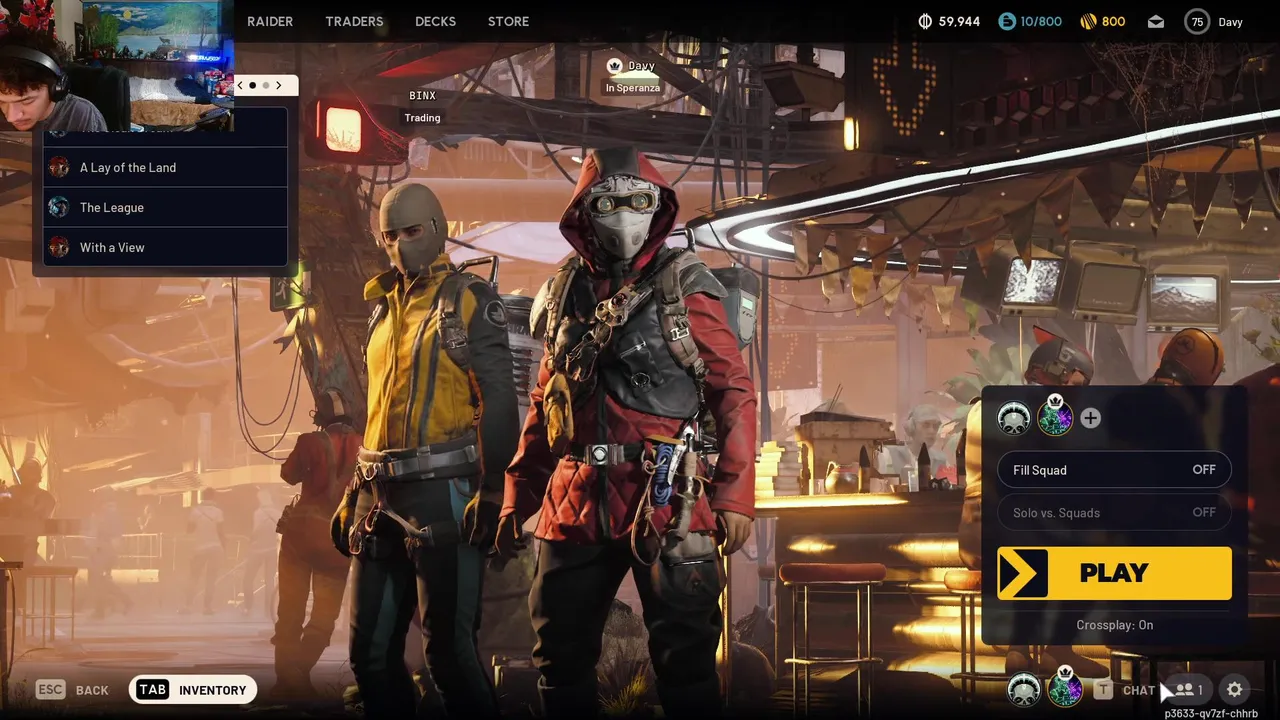Go to the STORE tab
The width and height of the screenshot is (1280, 720).
click(508, 21)
